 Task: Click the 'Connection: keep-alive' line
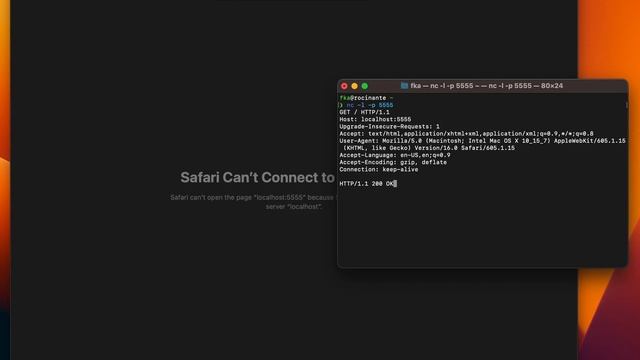coord(378,169)
